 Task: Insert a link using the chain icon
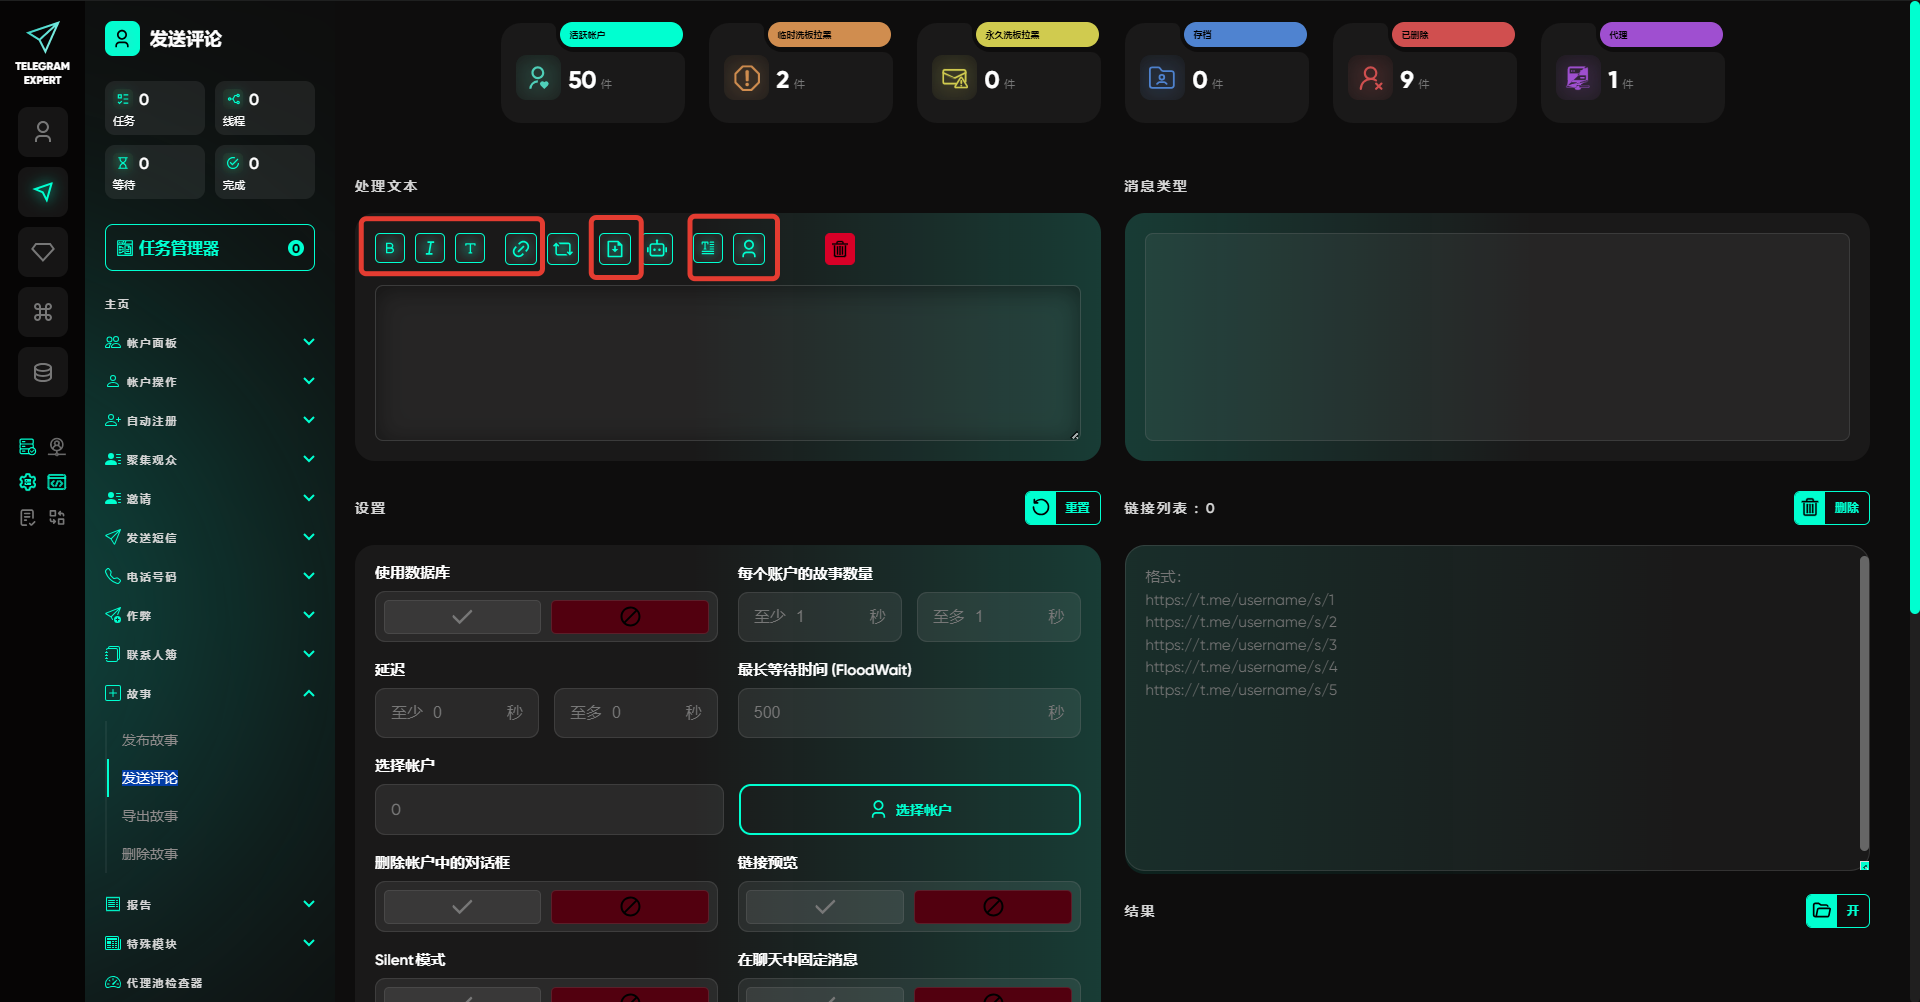coord(520,249)
